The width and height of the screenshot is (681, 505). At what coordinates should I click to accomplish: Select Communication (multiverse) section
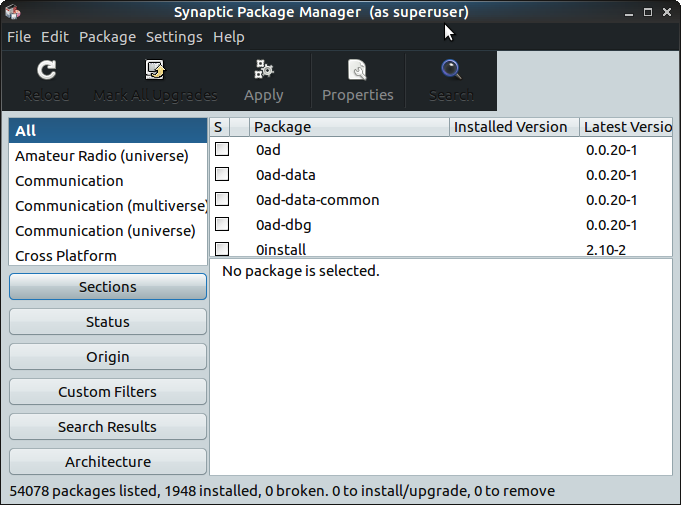(108, 206)
